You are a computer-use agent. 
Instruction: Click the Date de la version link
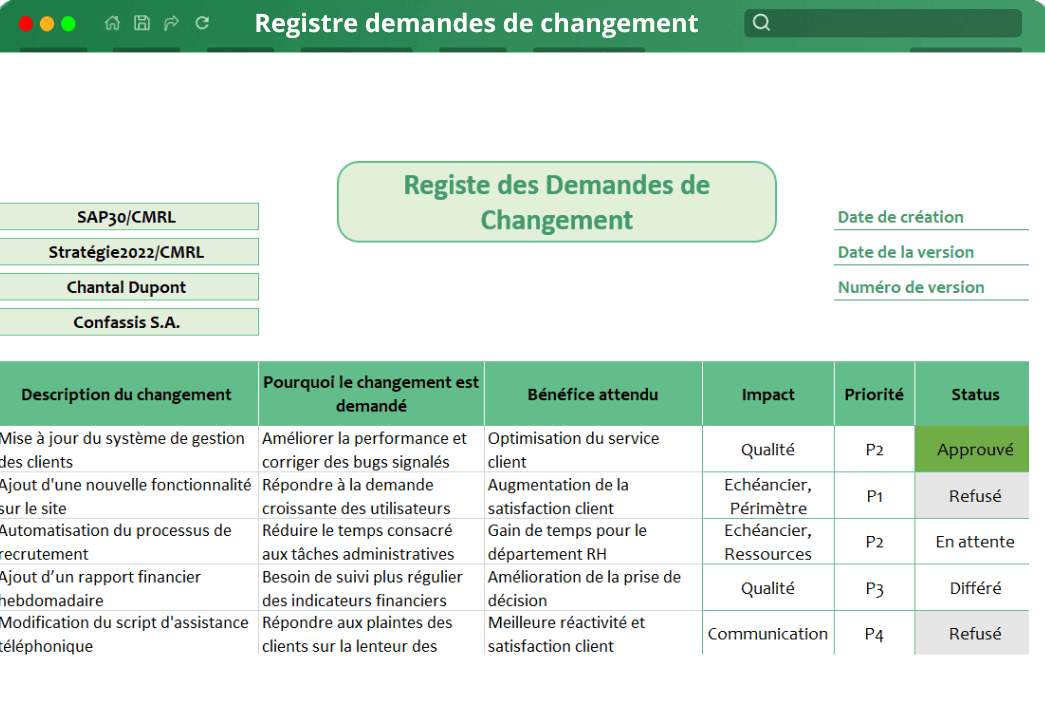pyautogui.click(x=900, y=253)
